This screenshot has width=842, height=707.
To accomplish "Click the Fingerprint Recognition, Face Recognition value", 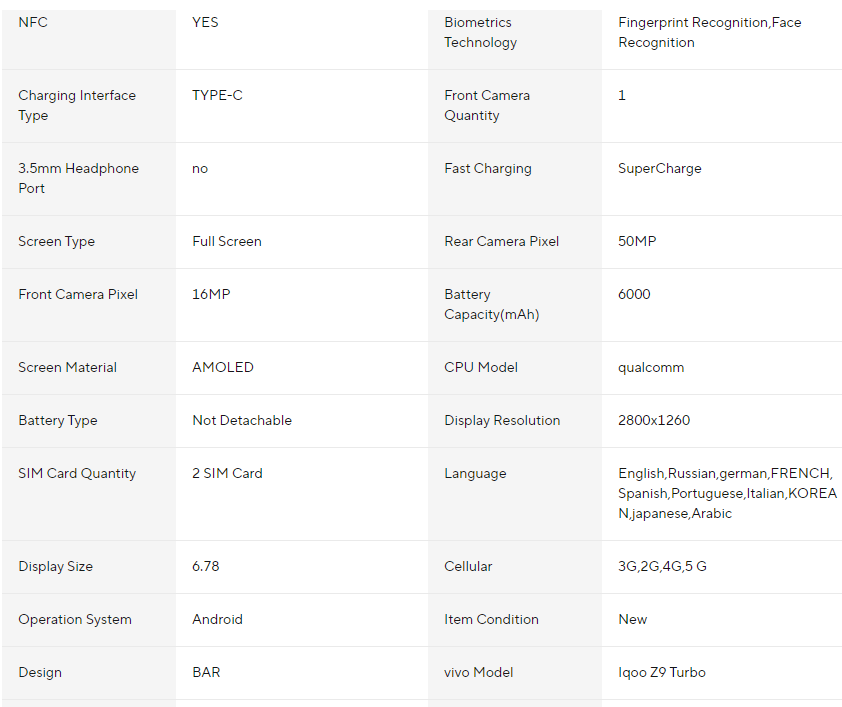I will coord(709,32).
